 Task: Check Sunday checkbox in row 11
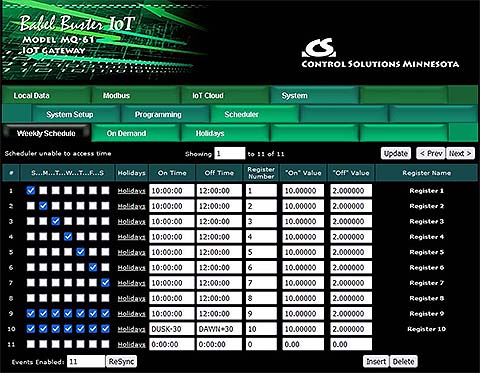pos(31,344)
